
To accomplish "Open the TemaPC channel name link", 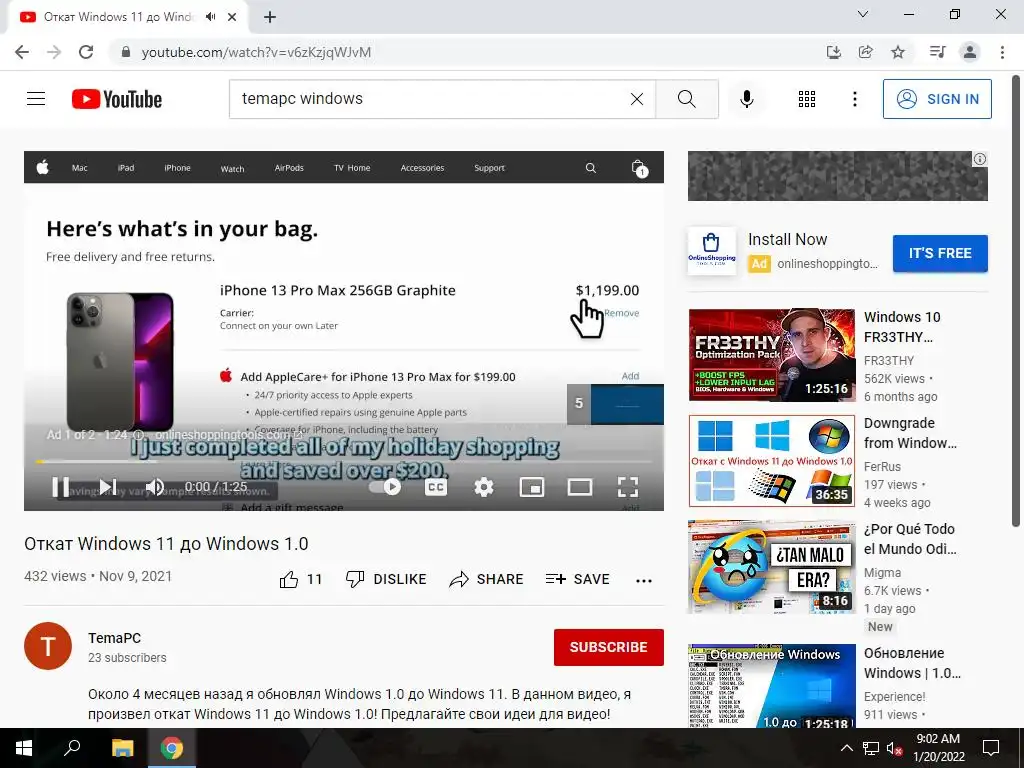I will coord(114,638).
